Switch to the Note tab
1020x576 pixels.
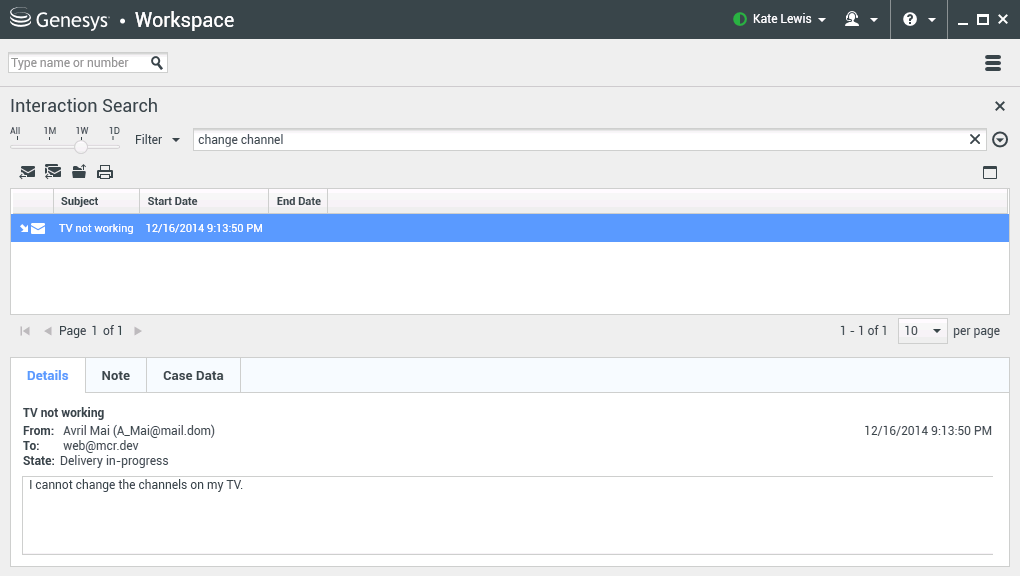point(116,375)
